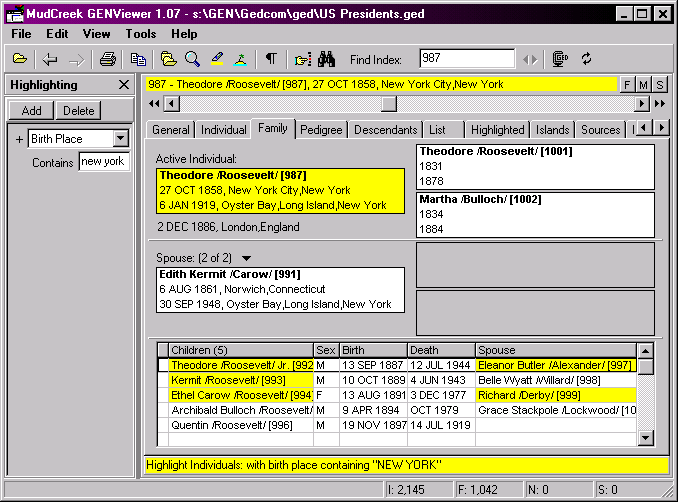The height and width of the screenshot is (502, 678).
Task: Click the horizontal individual slider thumb
Action: coord(389,104)
